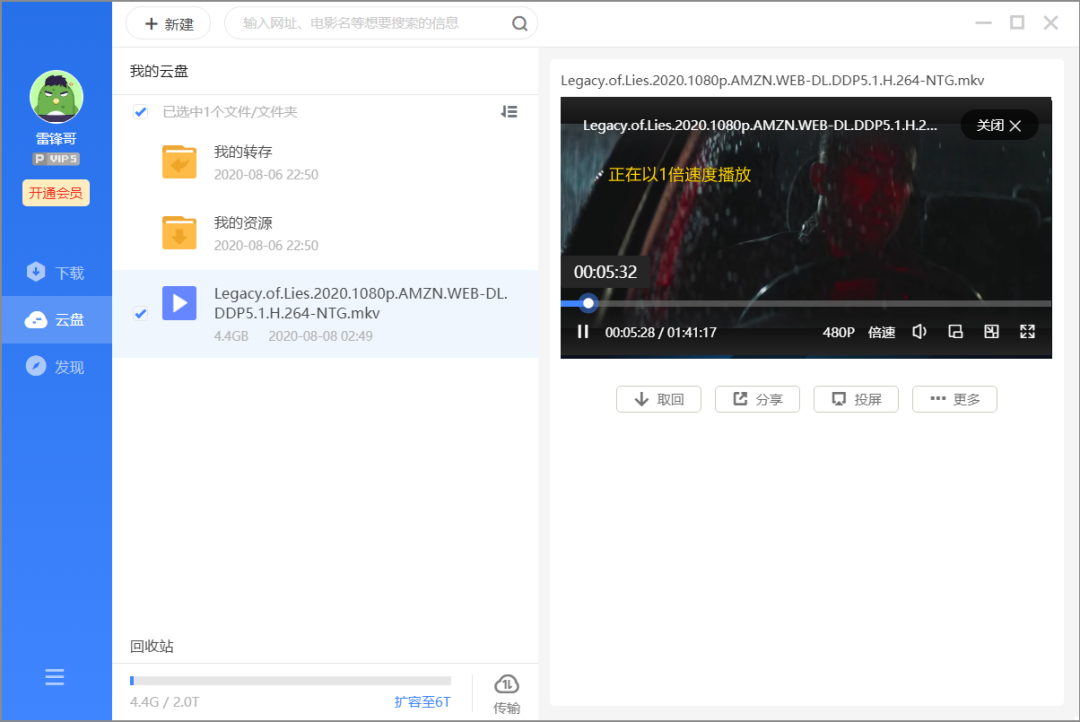Open the 我的资源 folder icon
Screen dimensions: 1080x722
(179, 232)
